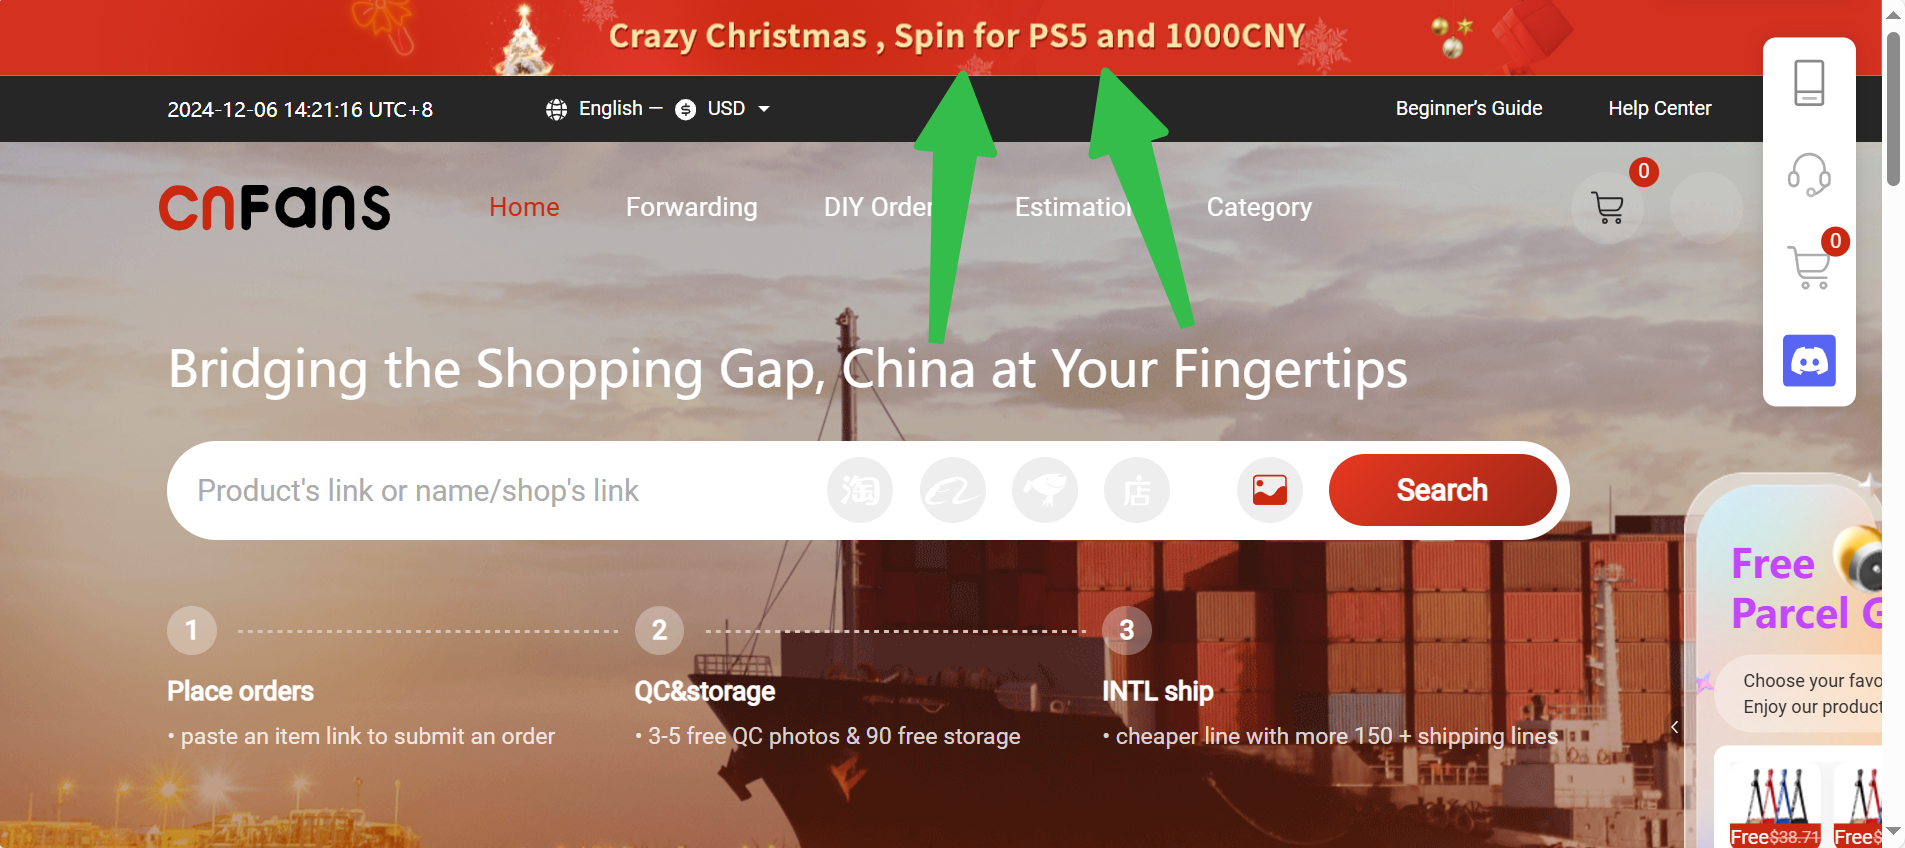
Task: Select the 1688 platform icon
Action: click(952, 490)
